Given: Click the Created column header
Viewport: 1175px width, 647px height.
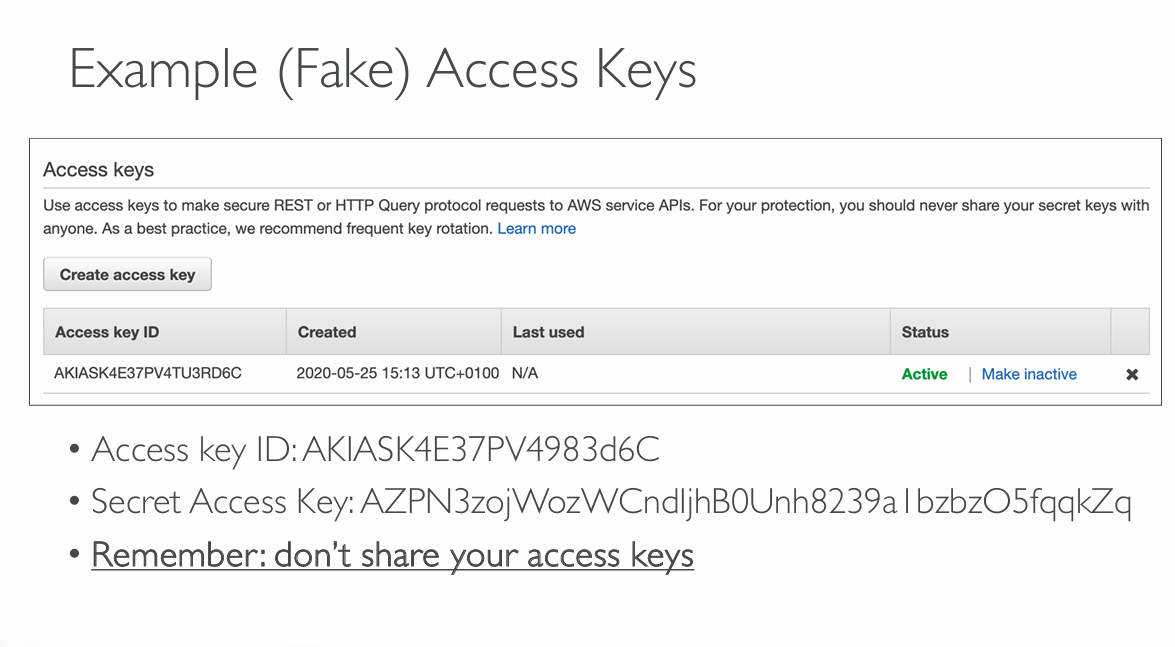Looking at the screenshot, I should (327, 332).
